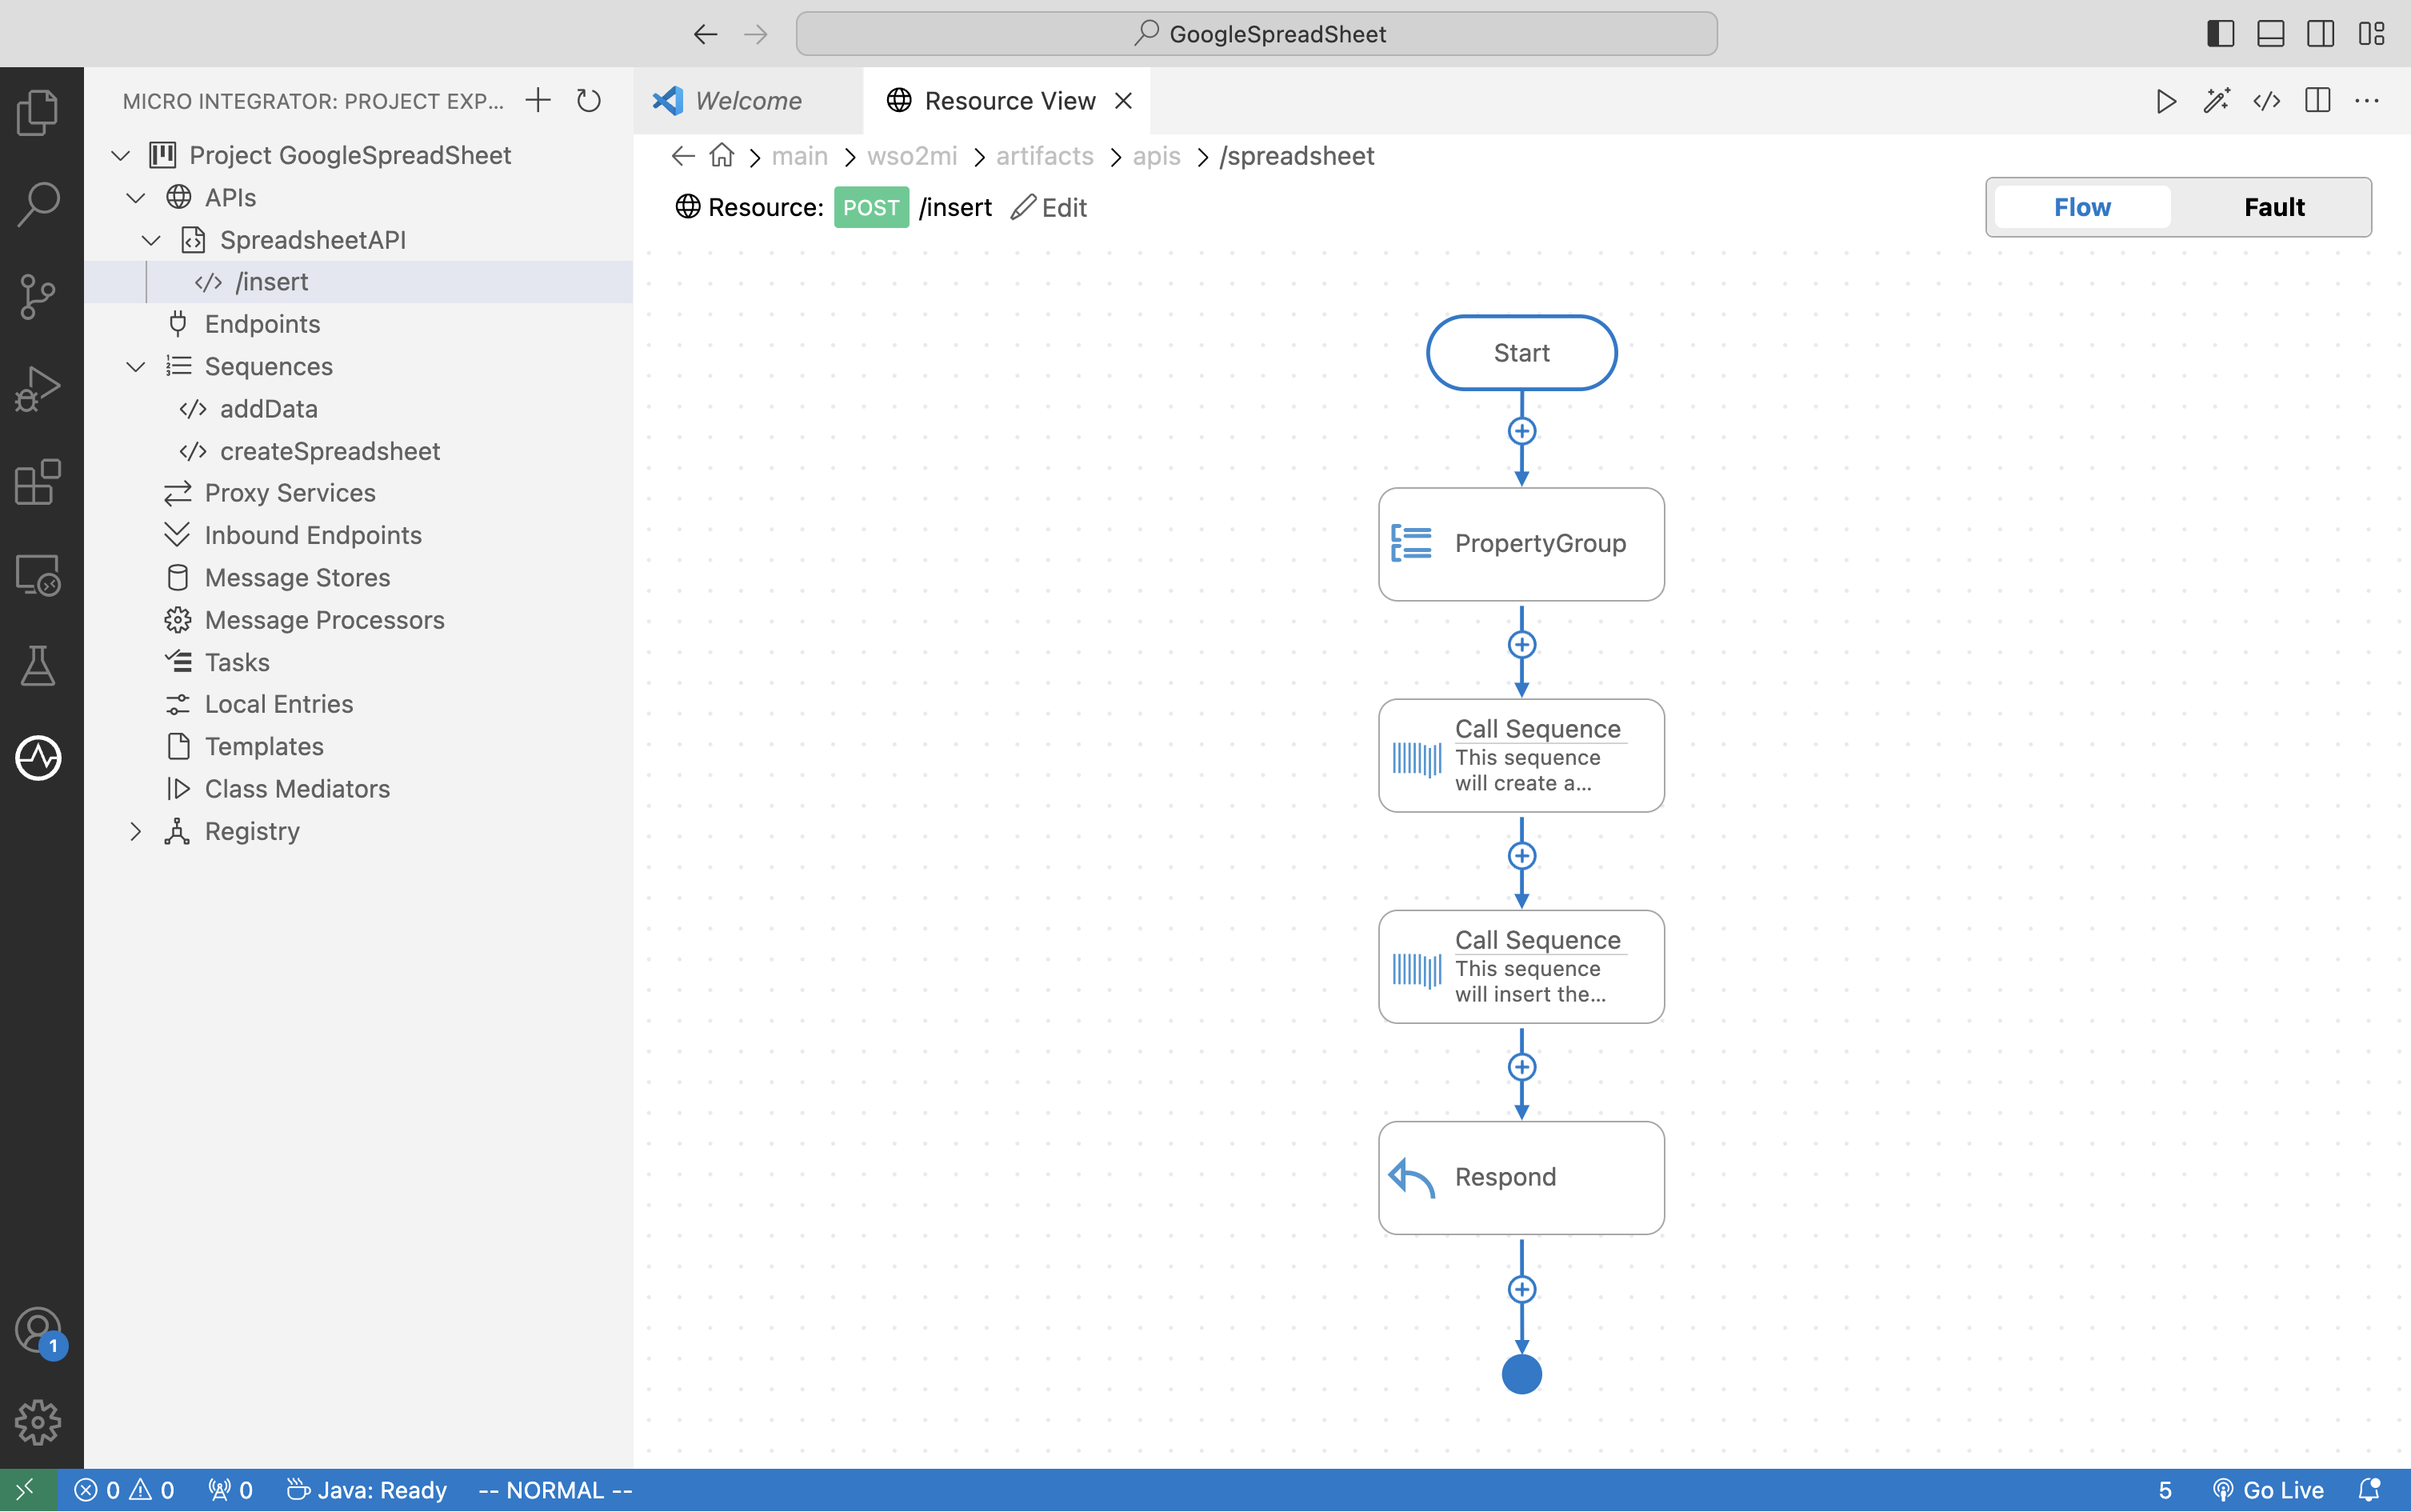Open the Accounts icon with badge
Viewport: 2411px width, 1512px height.
tap(38, 1331)
